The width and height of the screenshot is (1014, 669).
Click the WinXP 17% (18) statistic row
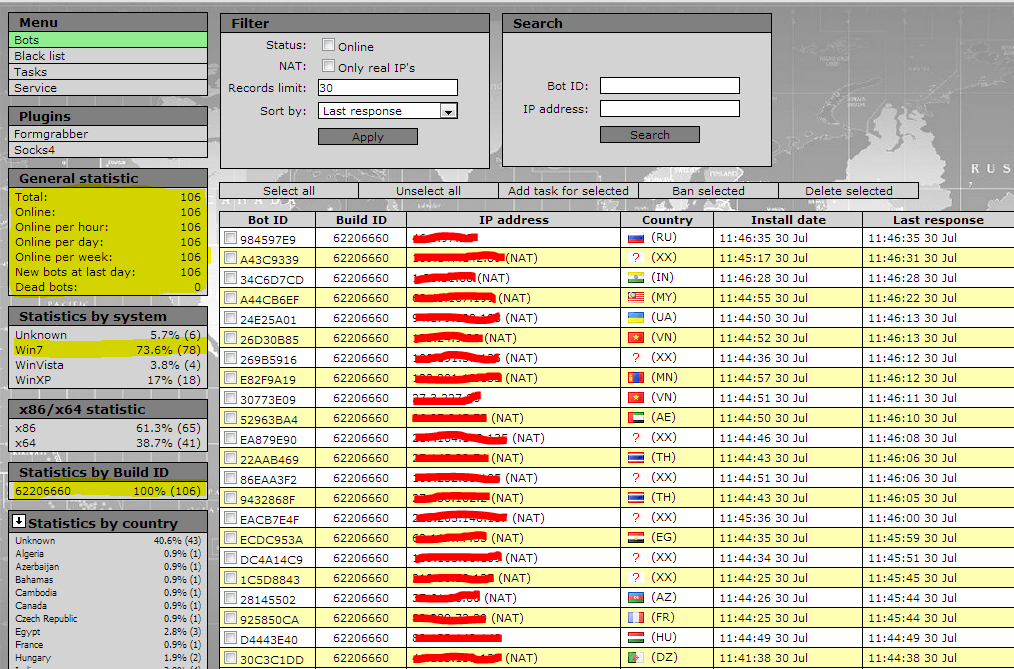[x=108, y=380]
